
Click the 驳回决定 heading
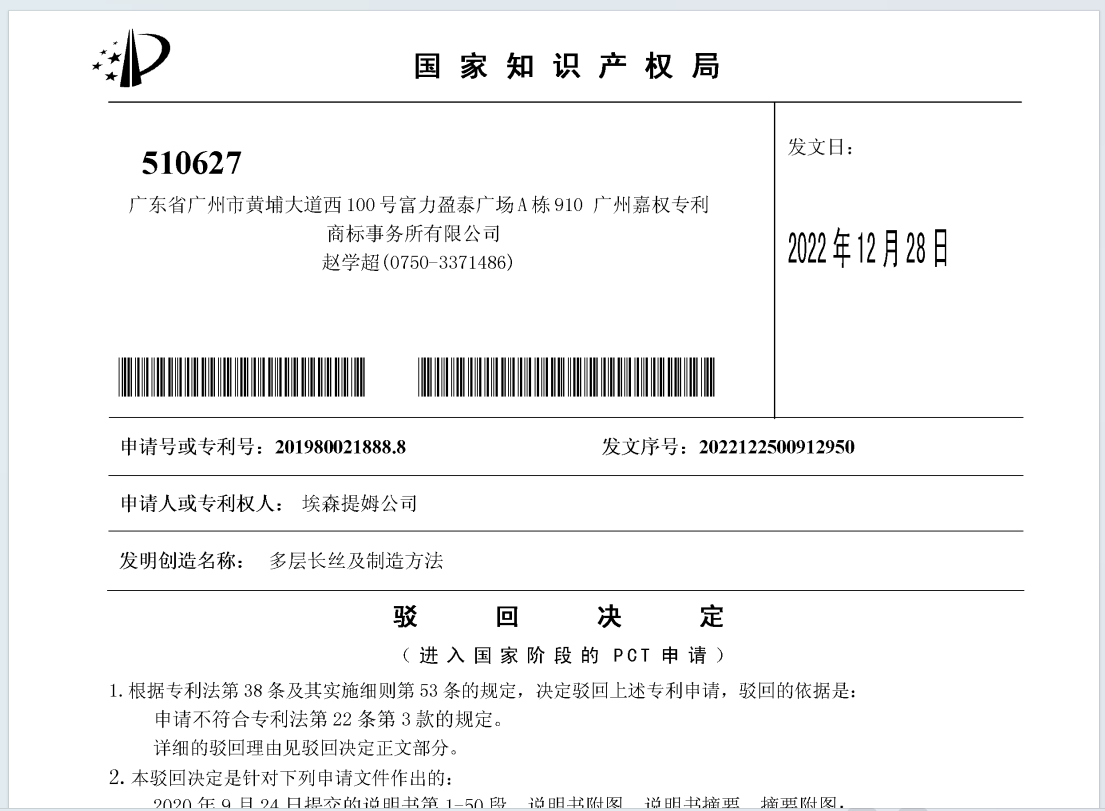(559, 616)
